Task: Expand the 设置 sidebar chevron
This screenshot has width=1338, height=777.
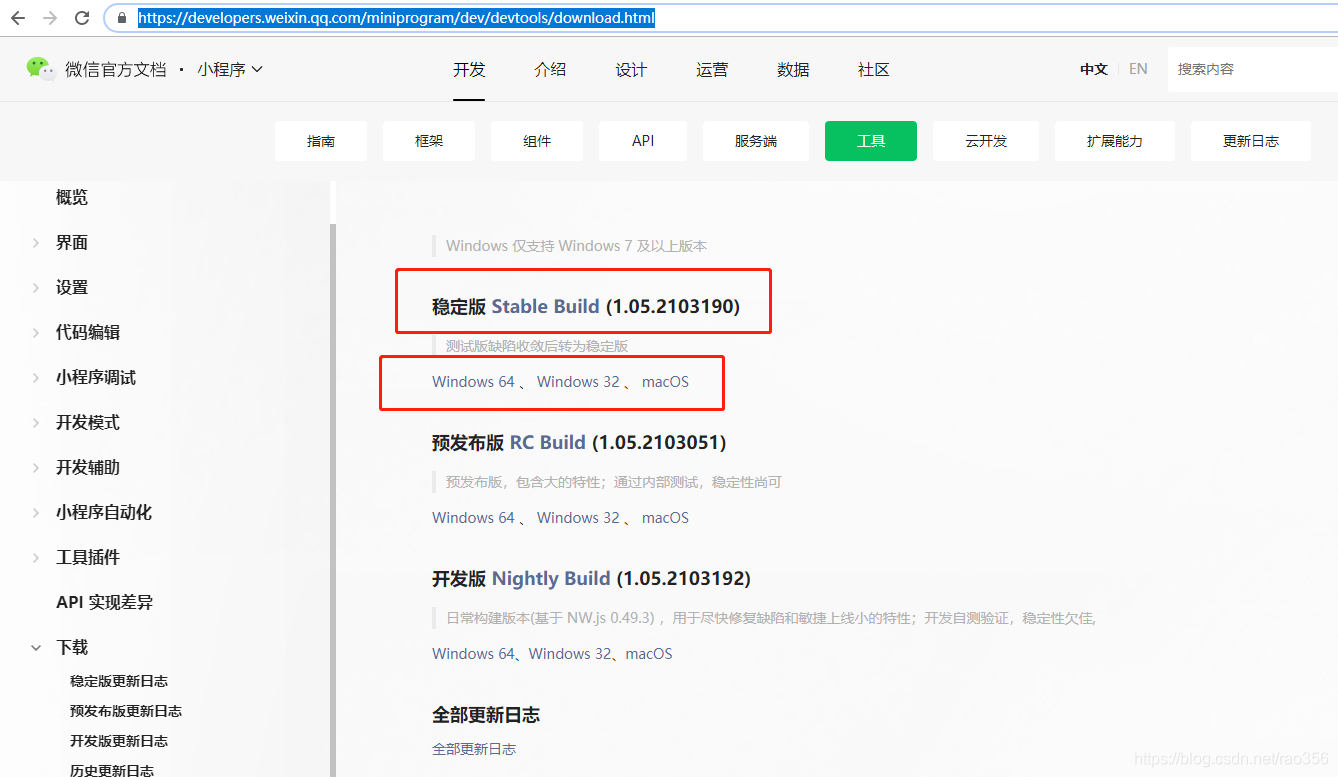Action: pos(36,288)
